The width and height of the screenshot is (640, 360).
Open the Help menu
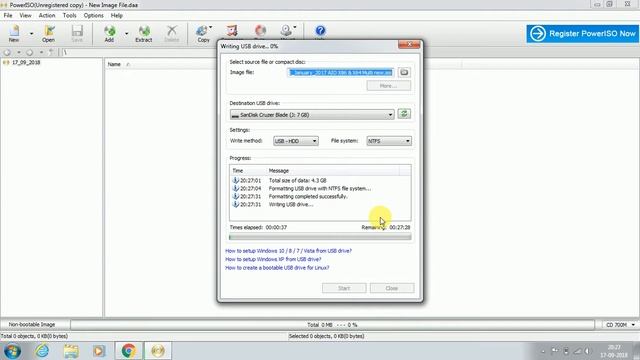pyautogui.click(x=117, y=16)
